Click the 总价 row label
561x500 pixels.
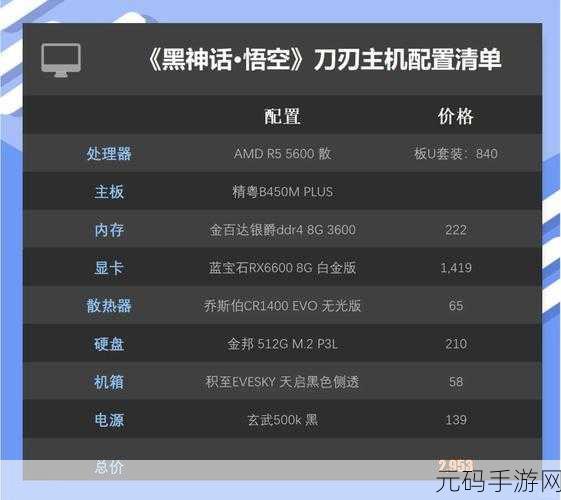tap(109, 467)
